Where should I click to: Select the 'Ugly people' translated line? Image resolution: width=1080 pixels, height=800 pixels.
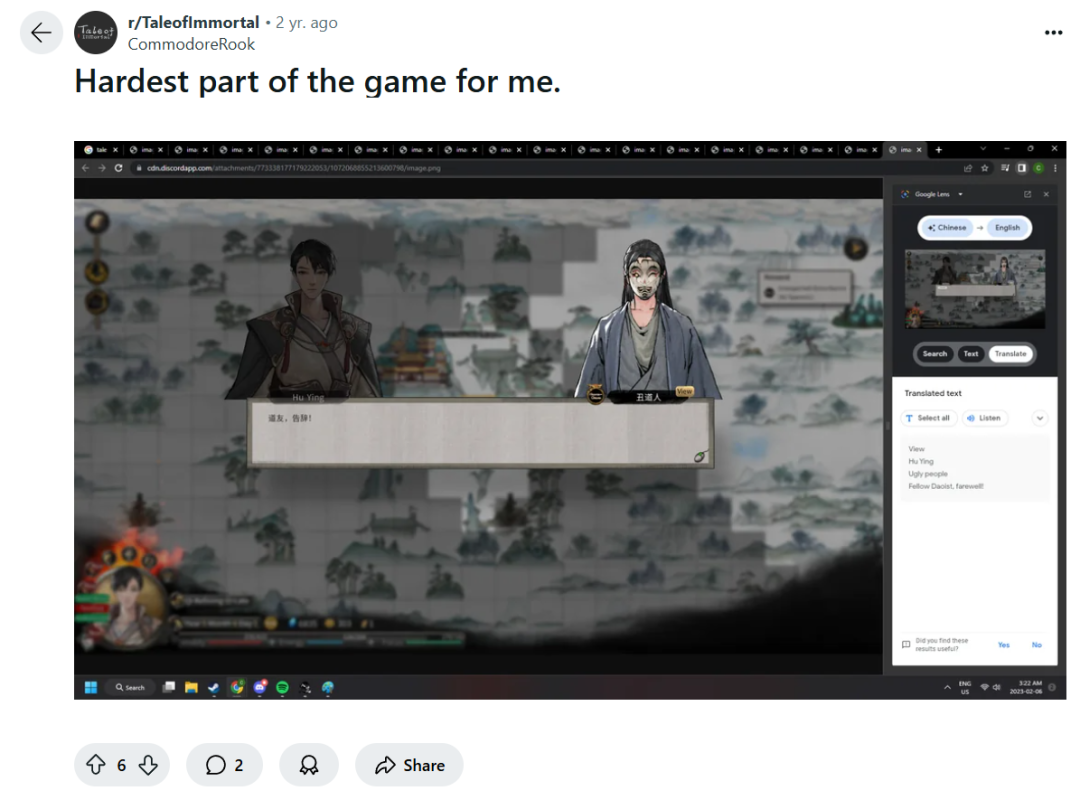(928, 474)
